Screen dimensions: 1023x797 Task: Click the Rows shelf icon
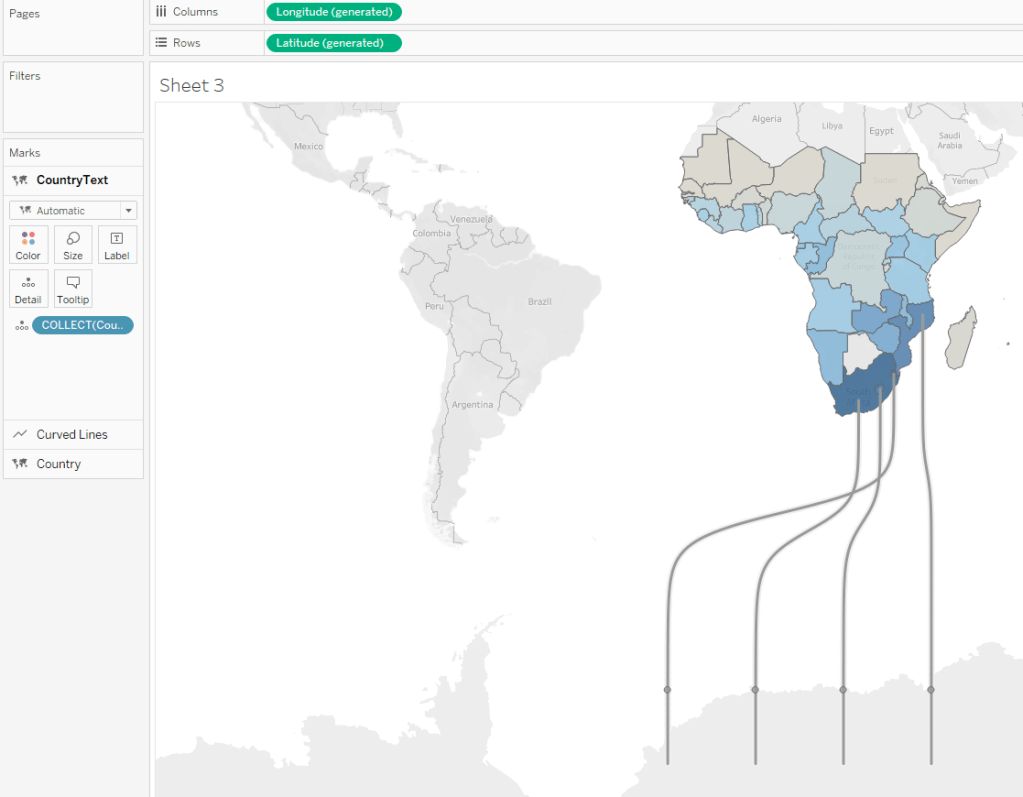(x=161, y=43)
